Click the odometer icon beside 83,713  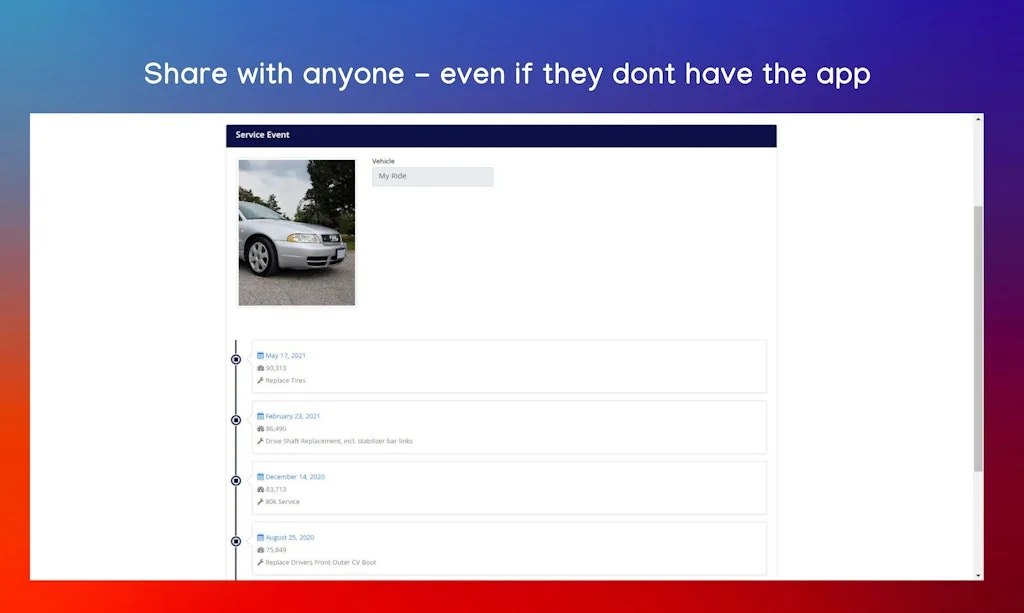(258, 489)
